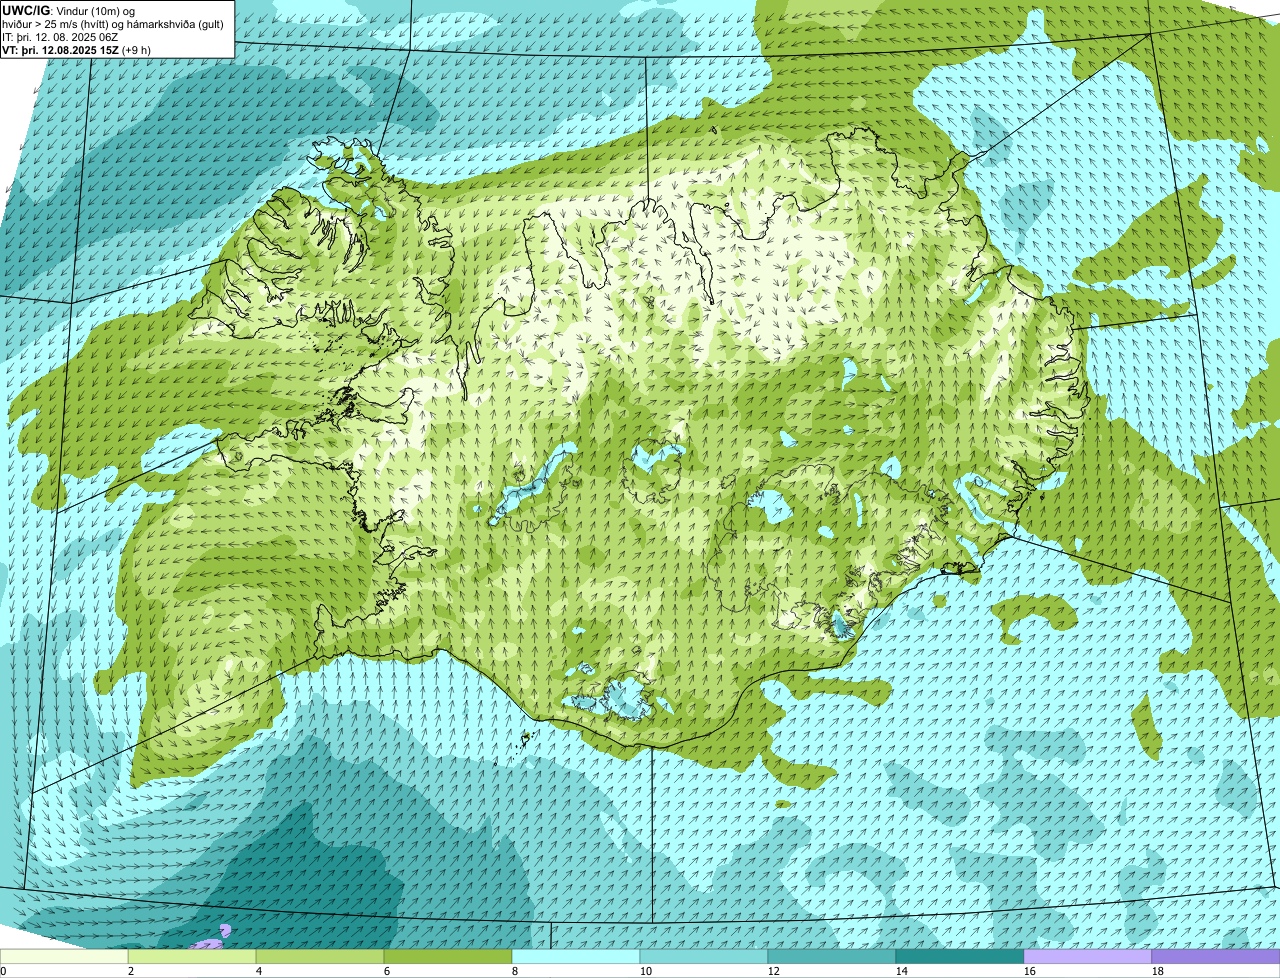Pick the teal 12–14 m/s legend swatch

tap(832, 956)
